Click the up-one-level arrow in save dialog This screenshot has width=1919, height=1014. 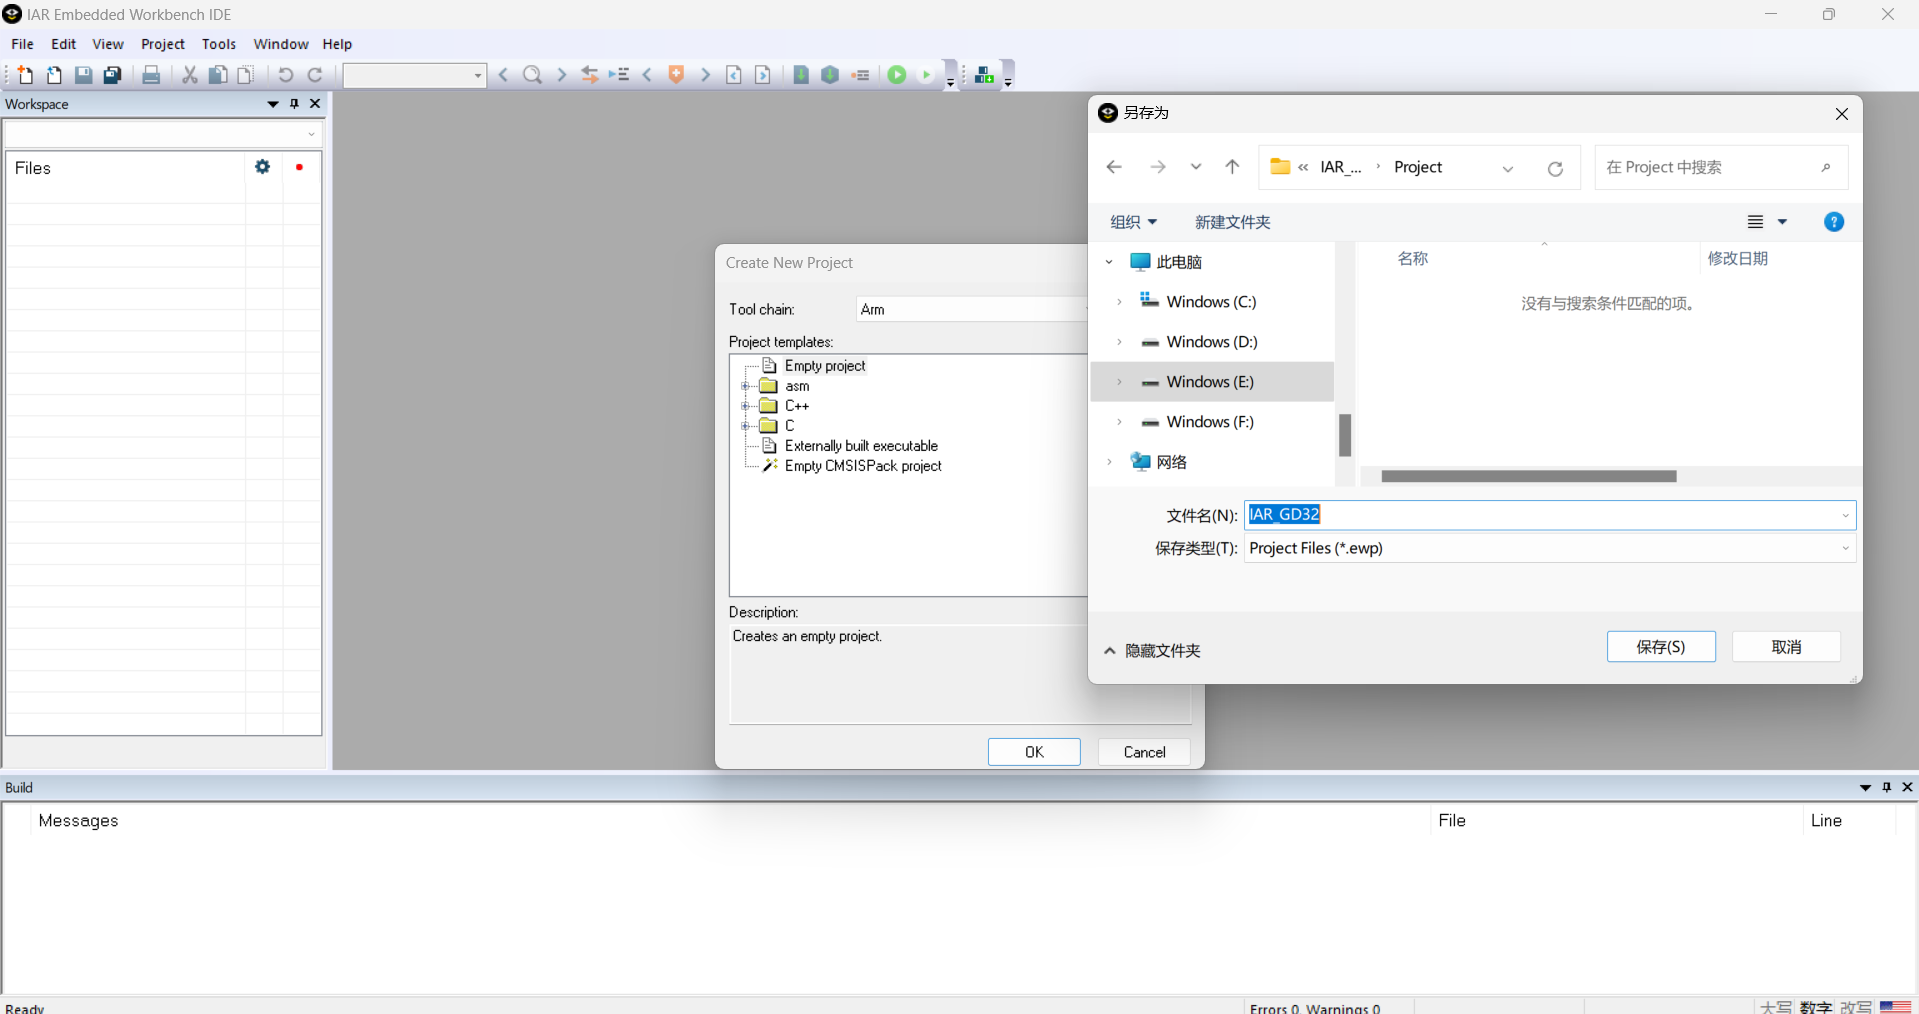[x=1232, y=167]
